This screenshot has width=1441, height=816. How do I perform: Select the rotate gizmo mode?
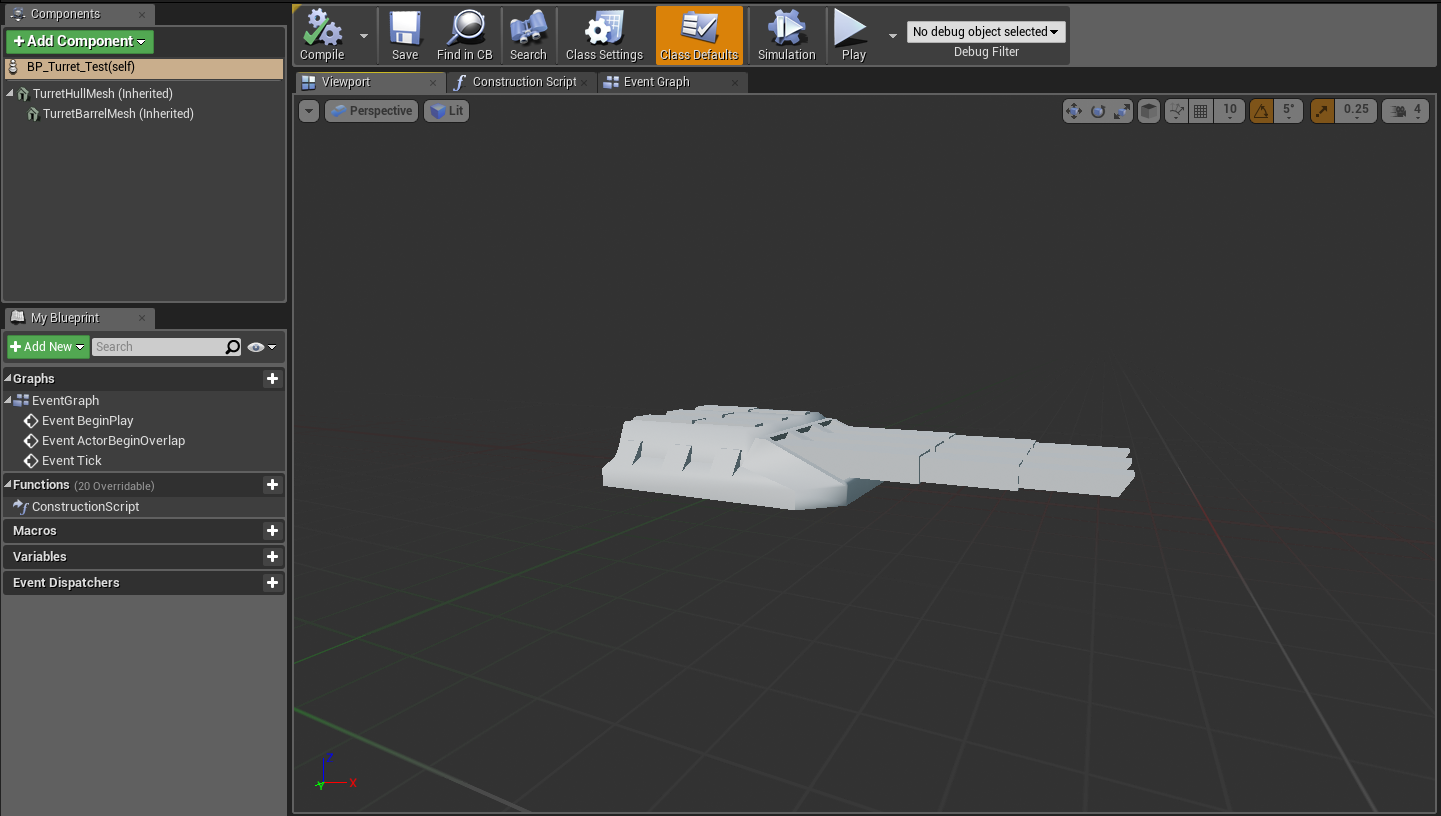pyautogui.click(x=1098, y=111)
